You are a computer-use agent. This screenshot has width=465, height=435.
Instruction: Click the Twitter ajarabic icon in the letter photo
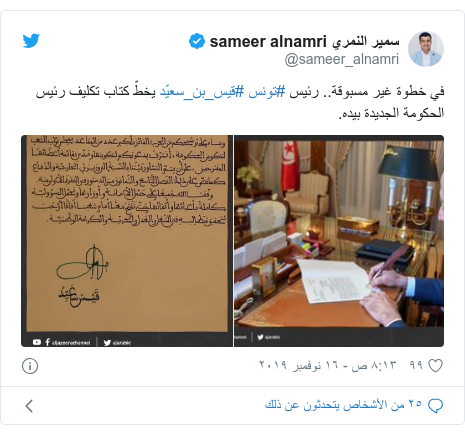click(x=107, y=342)
